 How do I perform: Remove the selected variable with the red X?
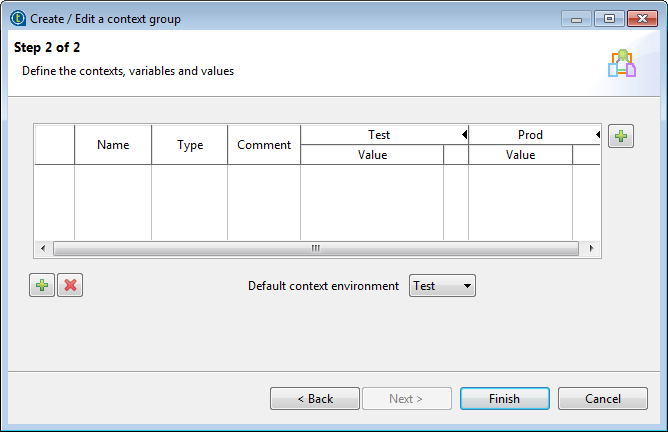70,286
